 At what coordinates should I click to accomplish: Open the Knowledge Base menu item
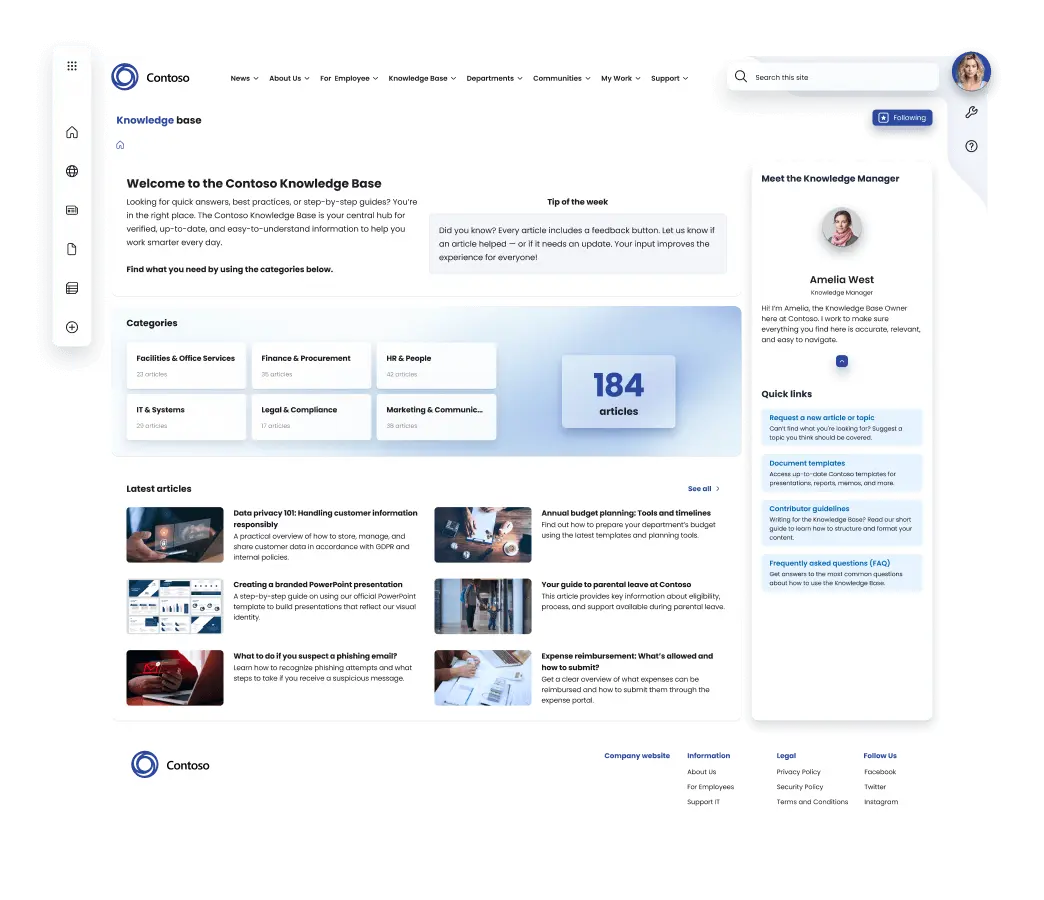coord(422,78)
